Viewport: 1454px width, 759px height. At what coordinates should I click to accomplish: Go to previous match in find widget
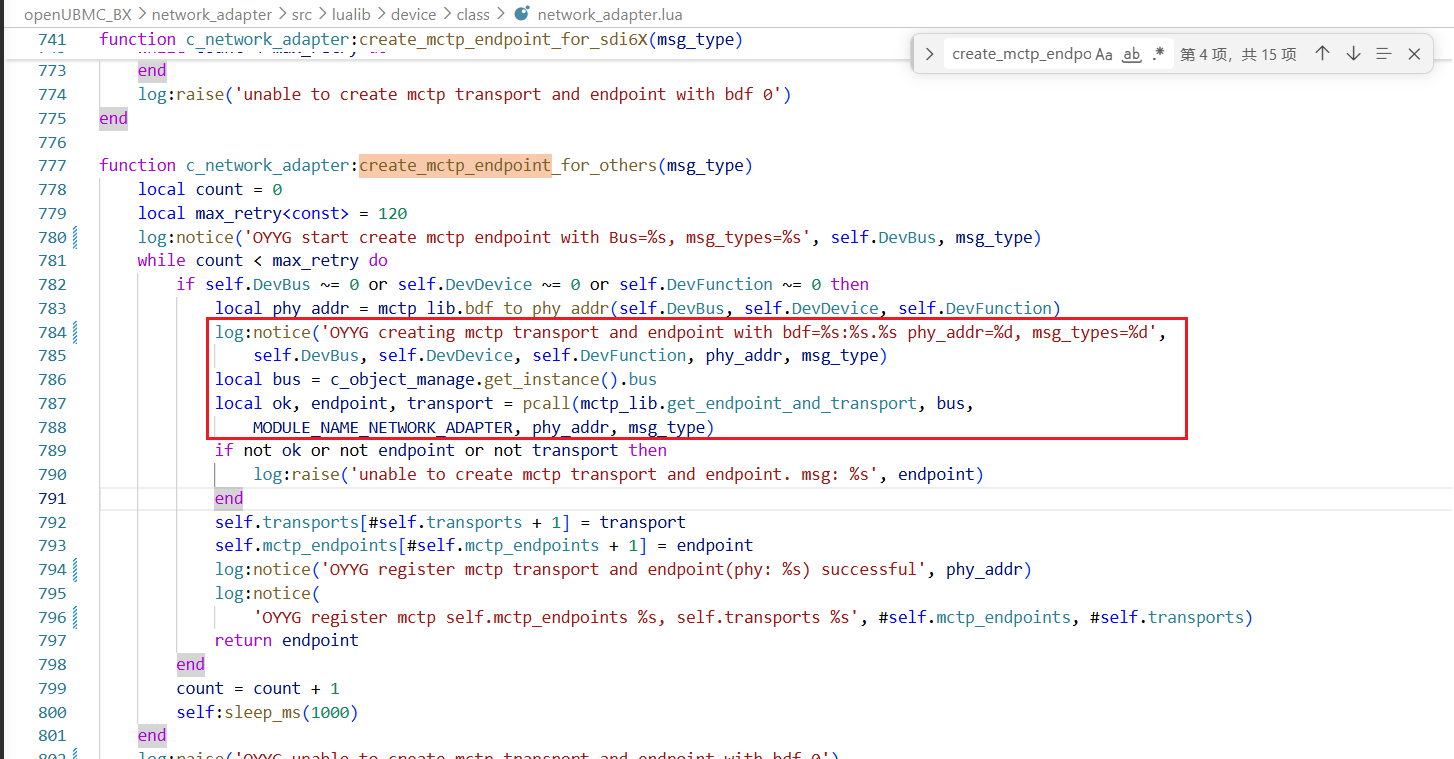pos(1322,54)
